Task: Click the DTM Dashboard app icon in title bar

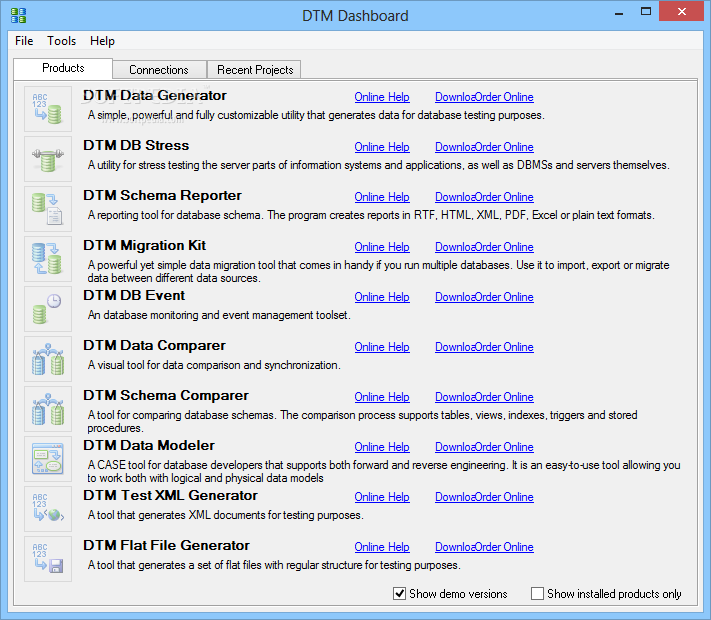Action: pyautogui.click(x=19, y=15)
